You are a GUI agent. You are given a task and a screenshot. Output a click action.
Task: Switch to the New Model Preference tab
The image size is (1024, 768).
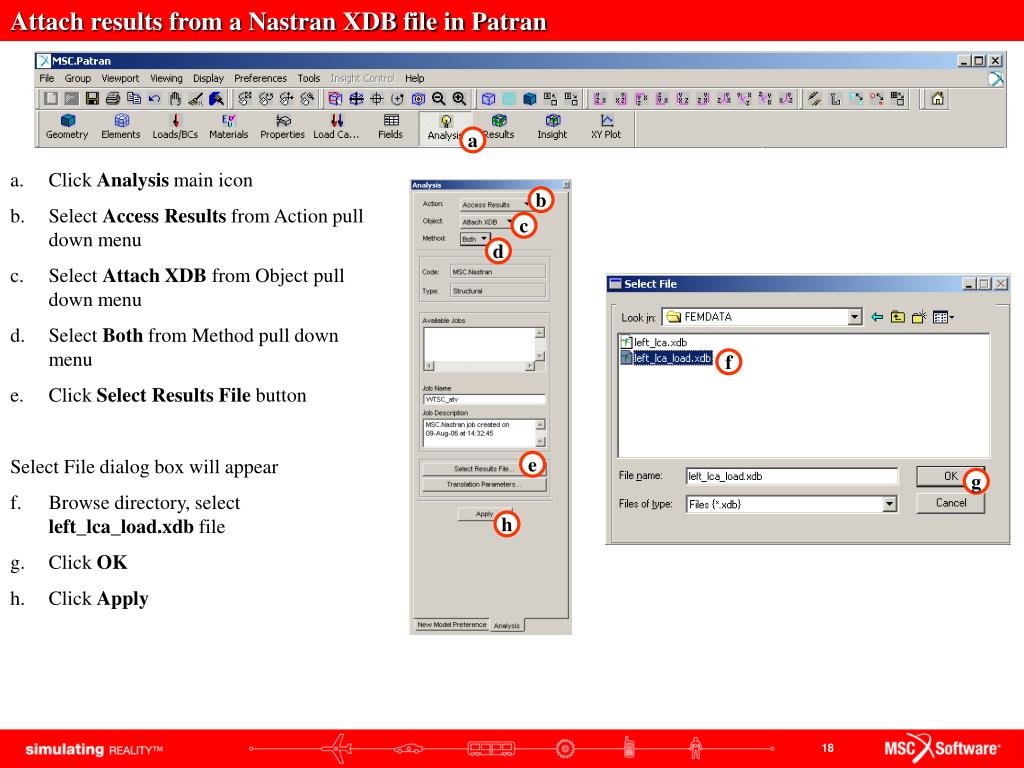[452, 625]
